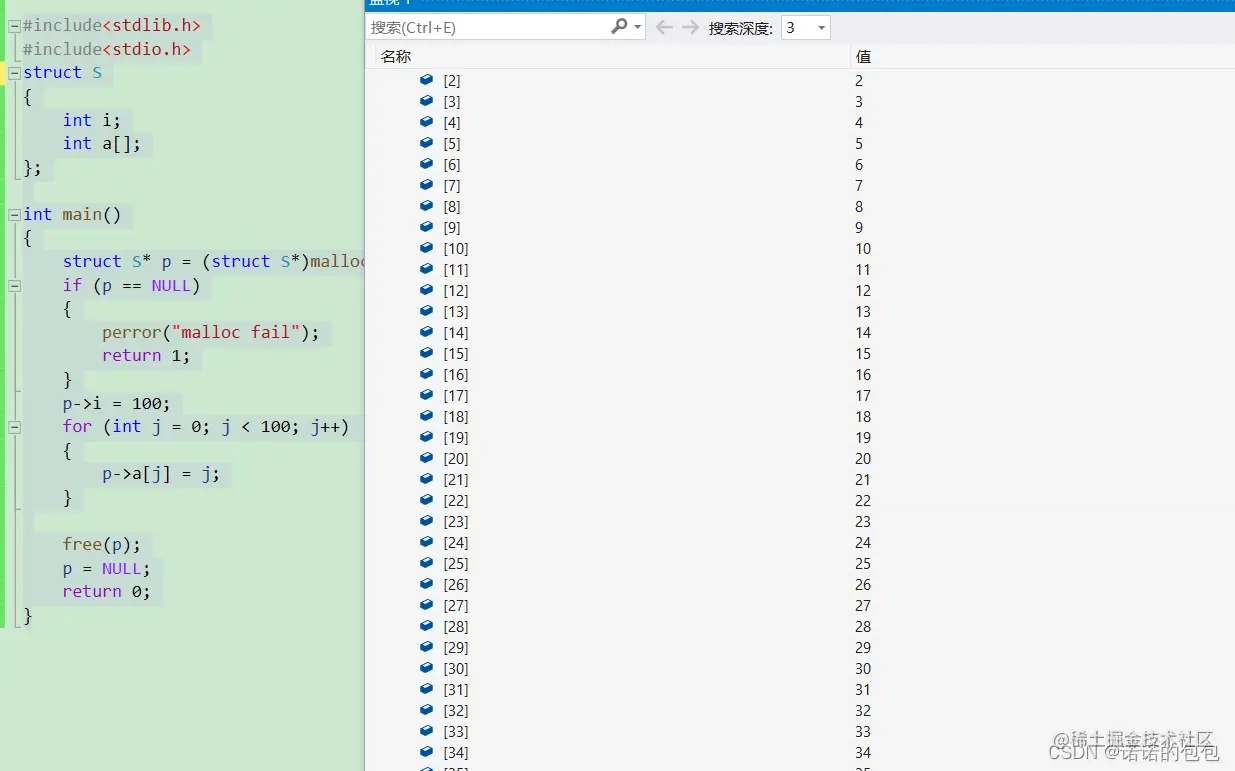
Task: Click the 值 column header
Action: [863, 57]
